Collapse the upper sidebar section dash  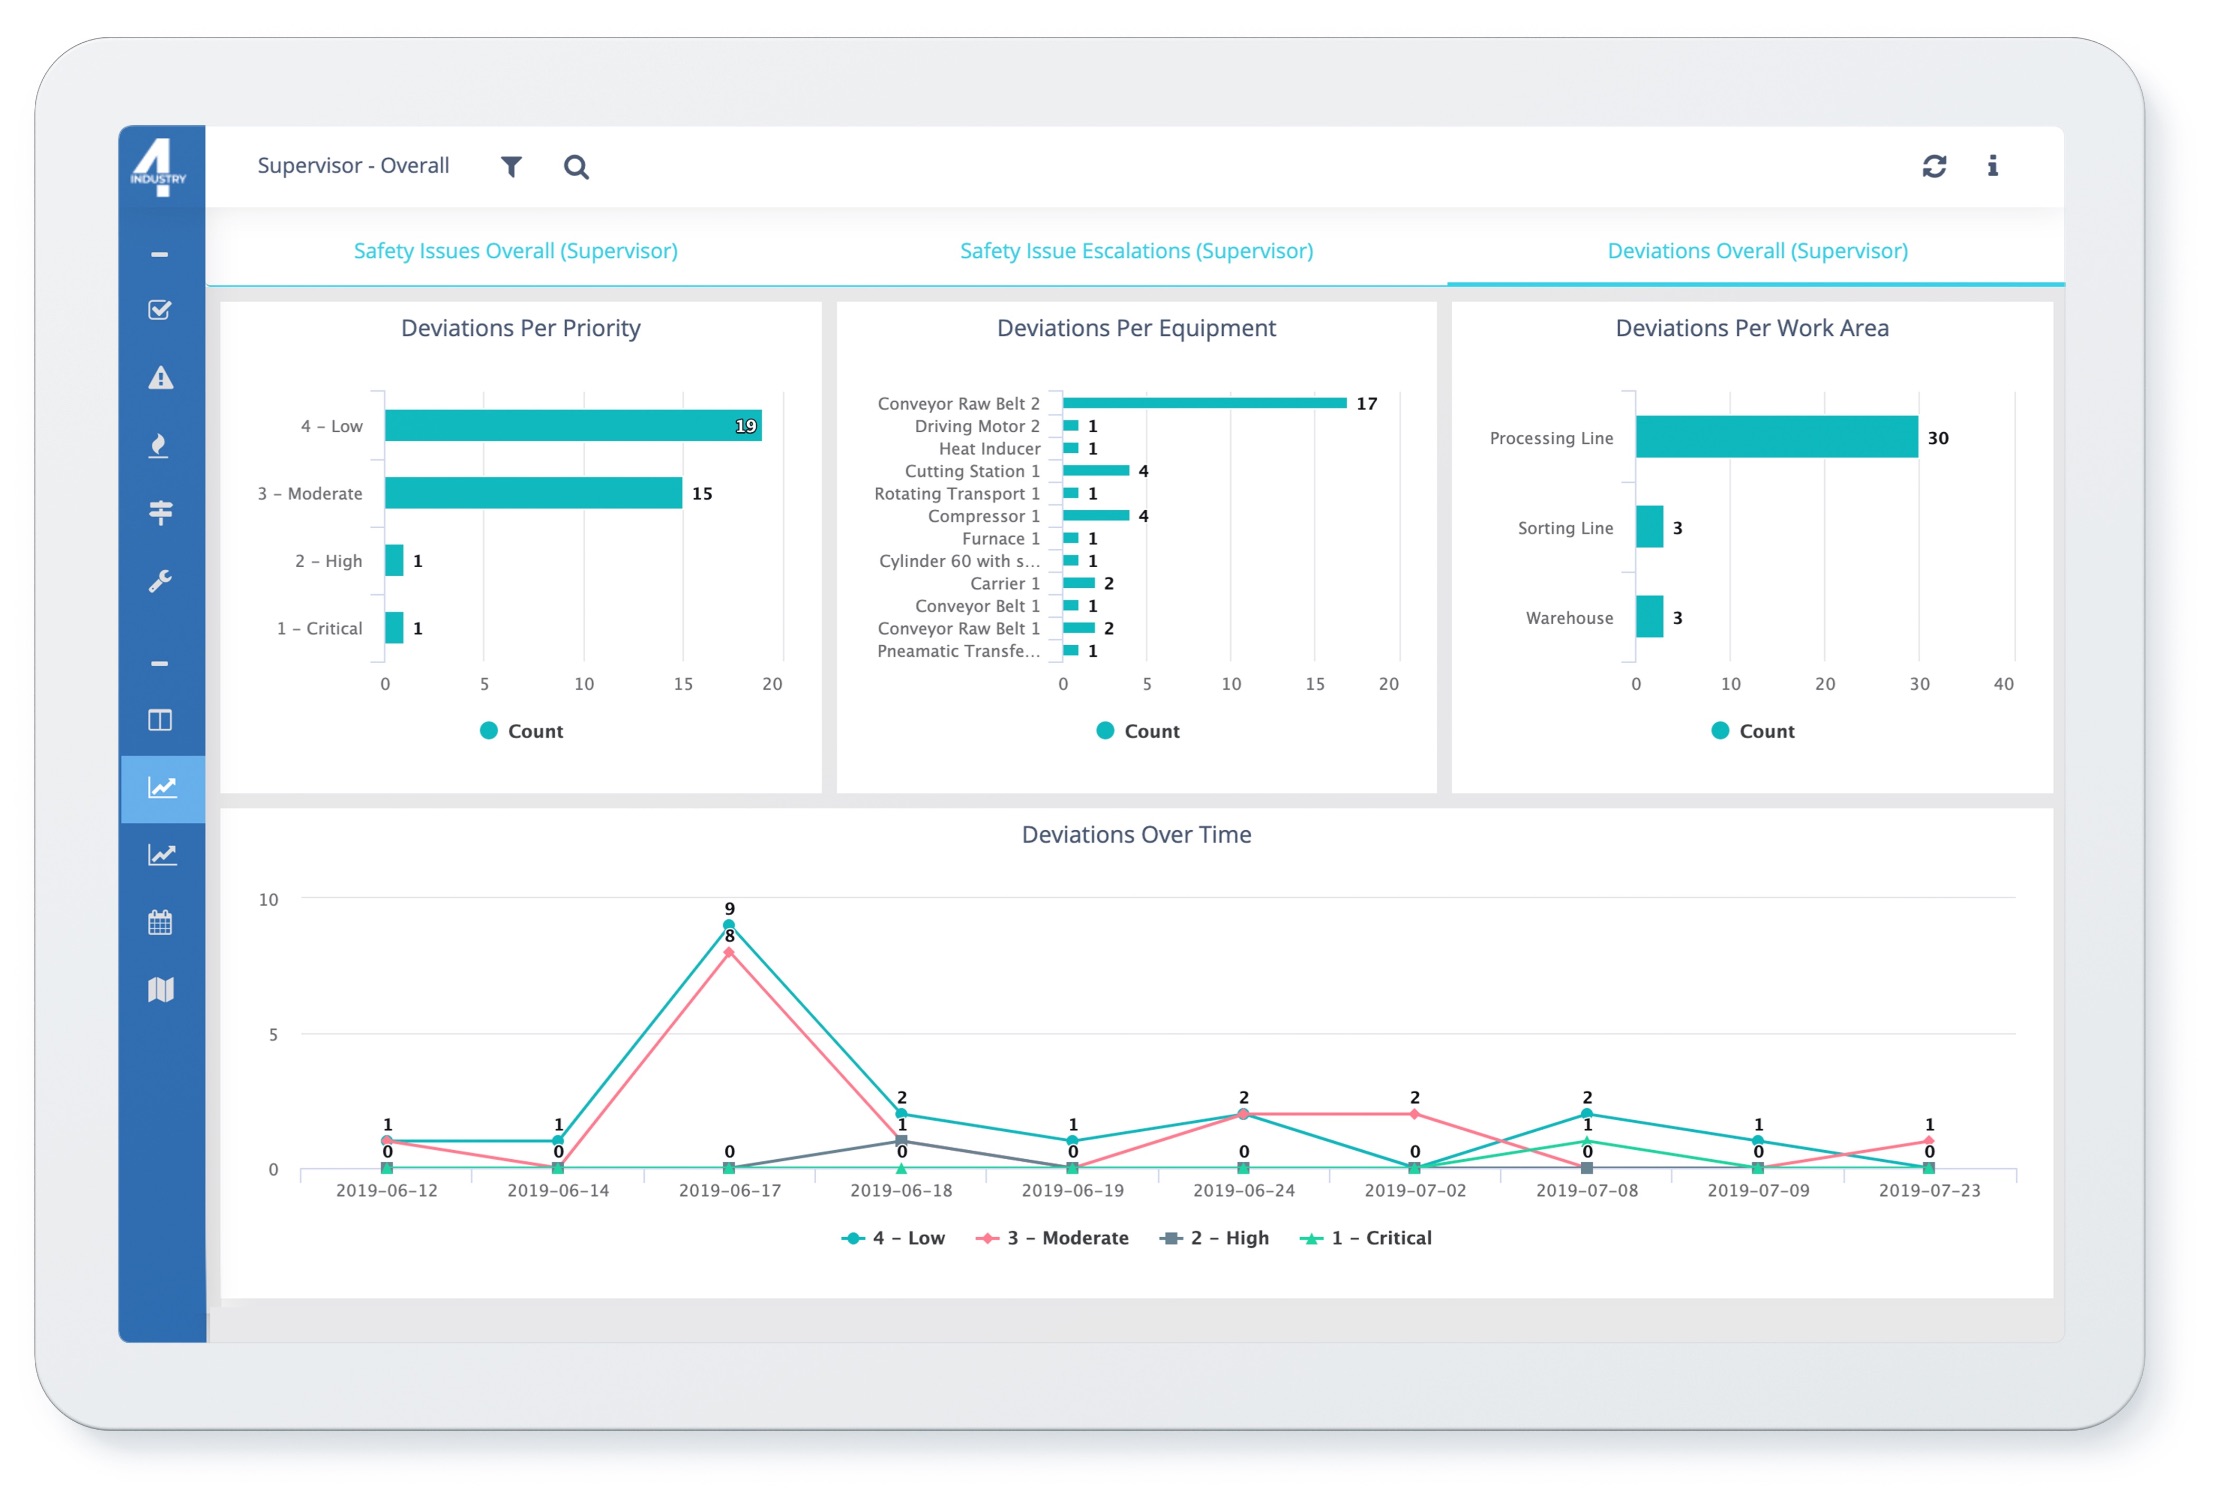160,255
